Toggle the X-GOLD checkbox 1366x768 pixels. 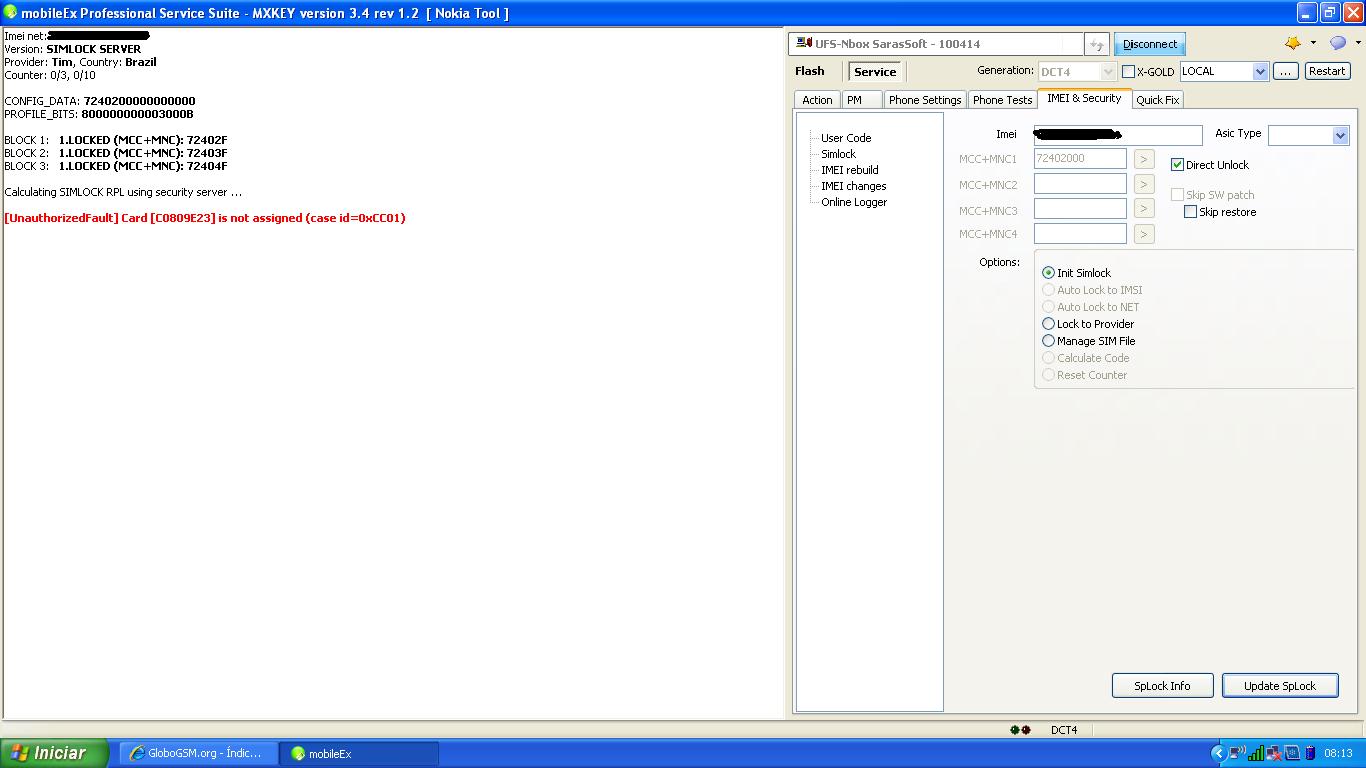click(x=1128, y=72)
